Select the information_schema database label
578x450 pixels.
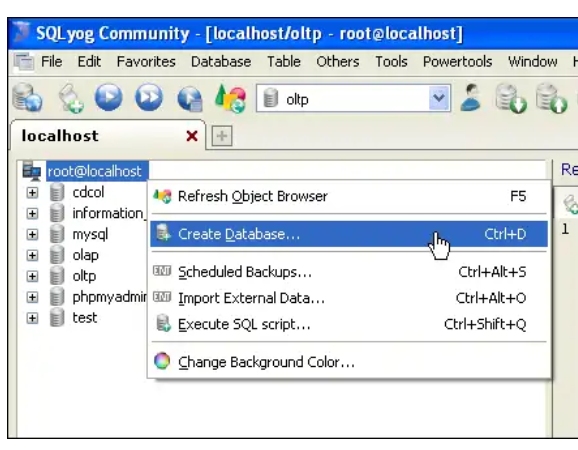pyautogui.click(x=109, y=213)
